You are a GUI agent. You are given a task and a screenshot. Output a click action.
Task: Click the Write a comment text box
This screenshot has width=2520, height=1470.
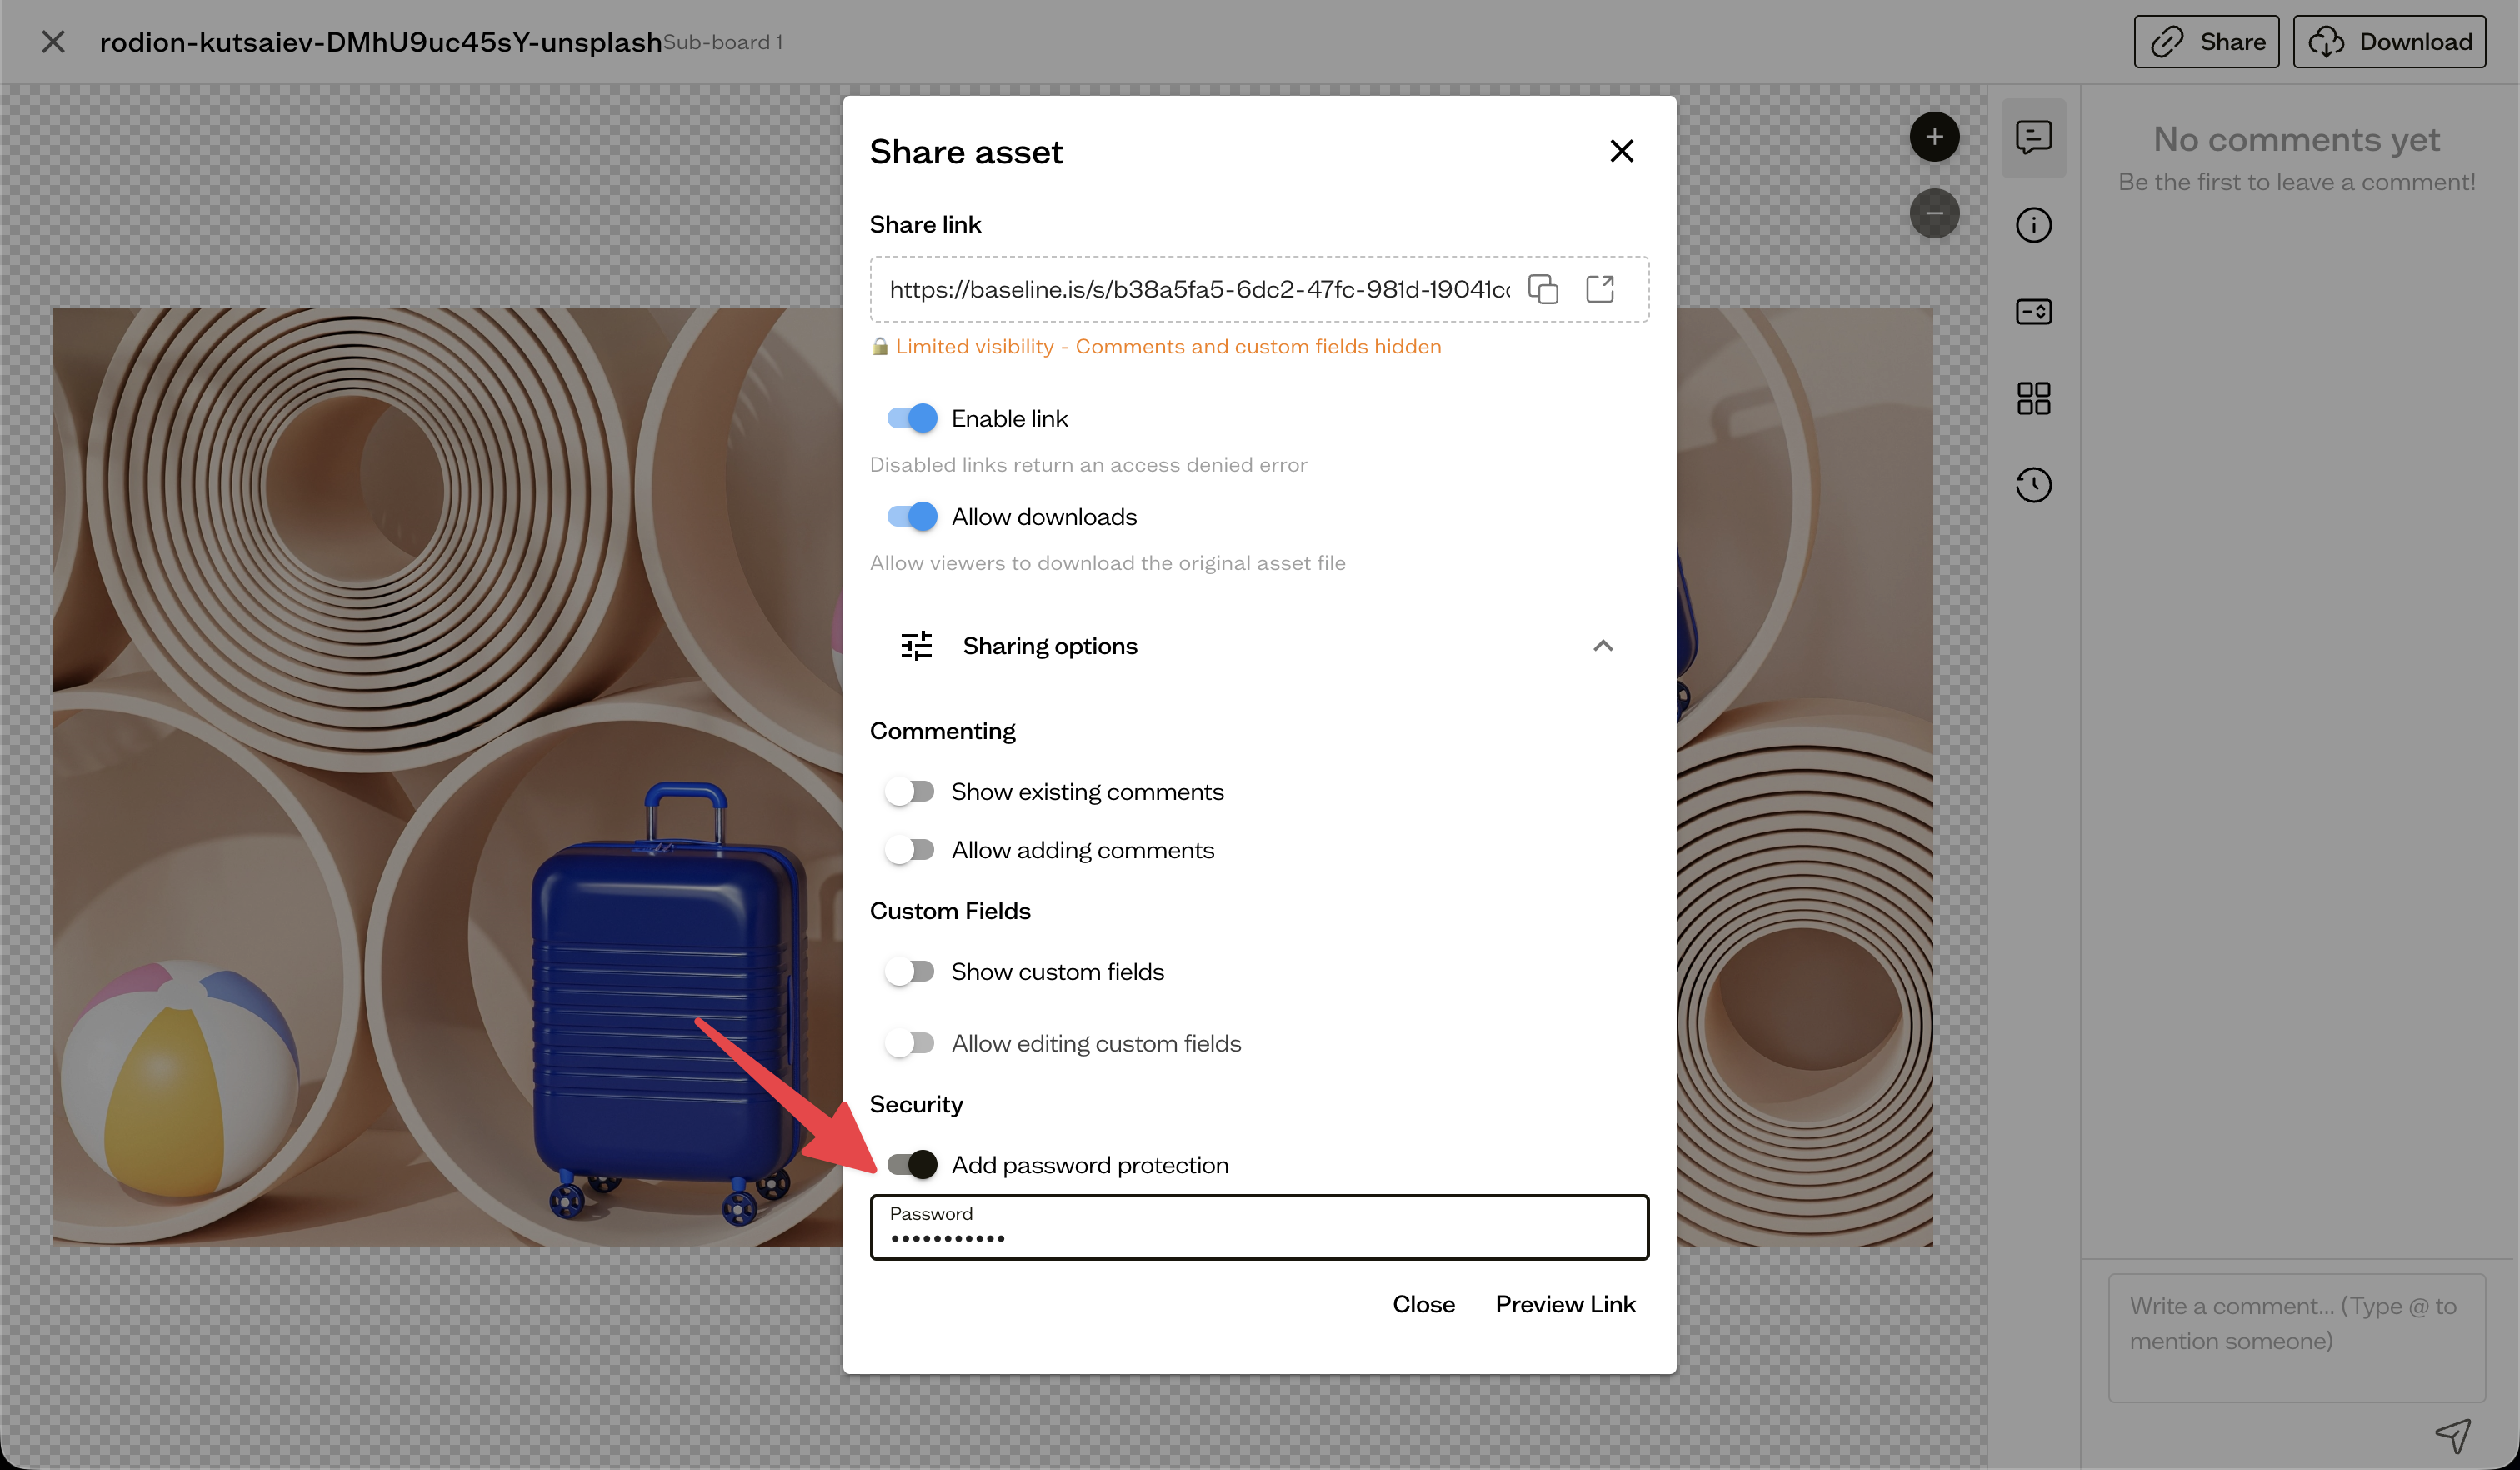(x=2296, y=1338)
